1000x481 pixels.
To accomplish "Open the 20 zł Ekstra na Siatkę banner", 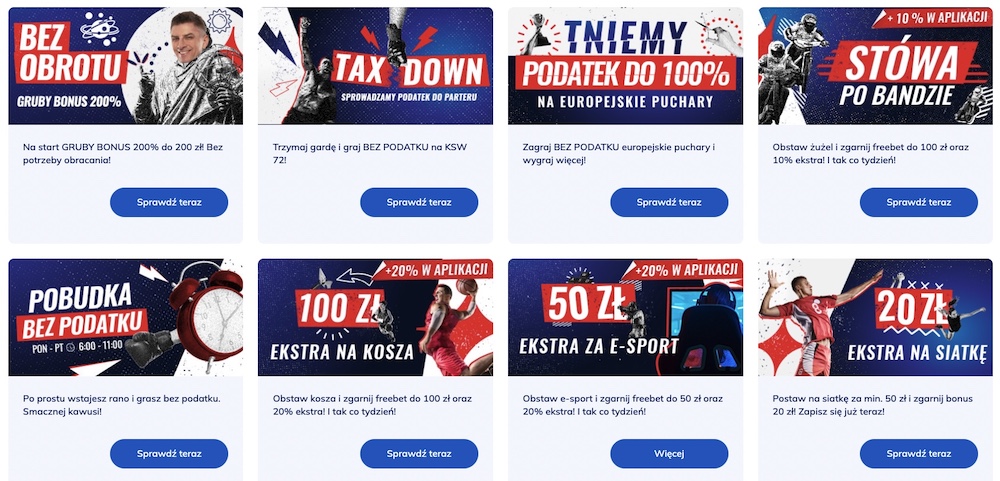I will click(x=876, y=317).
